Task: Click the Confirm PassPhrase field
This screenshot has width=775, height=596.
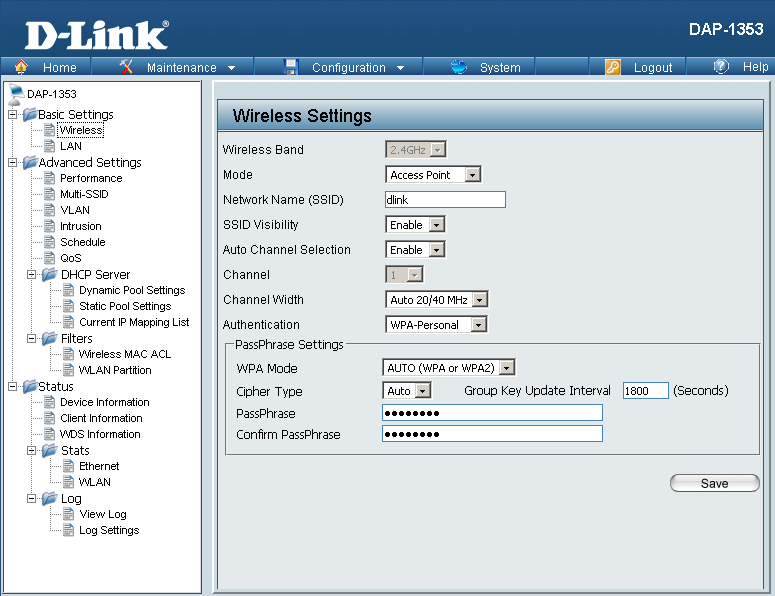Action: 492,434
